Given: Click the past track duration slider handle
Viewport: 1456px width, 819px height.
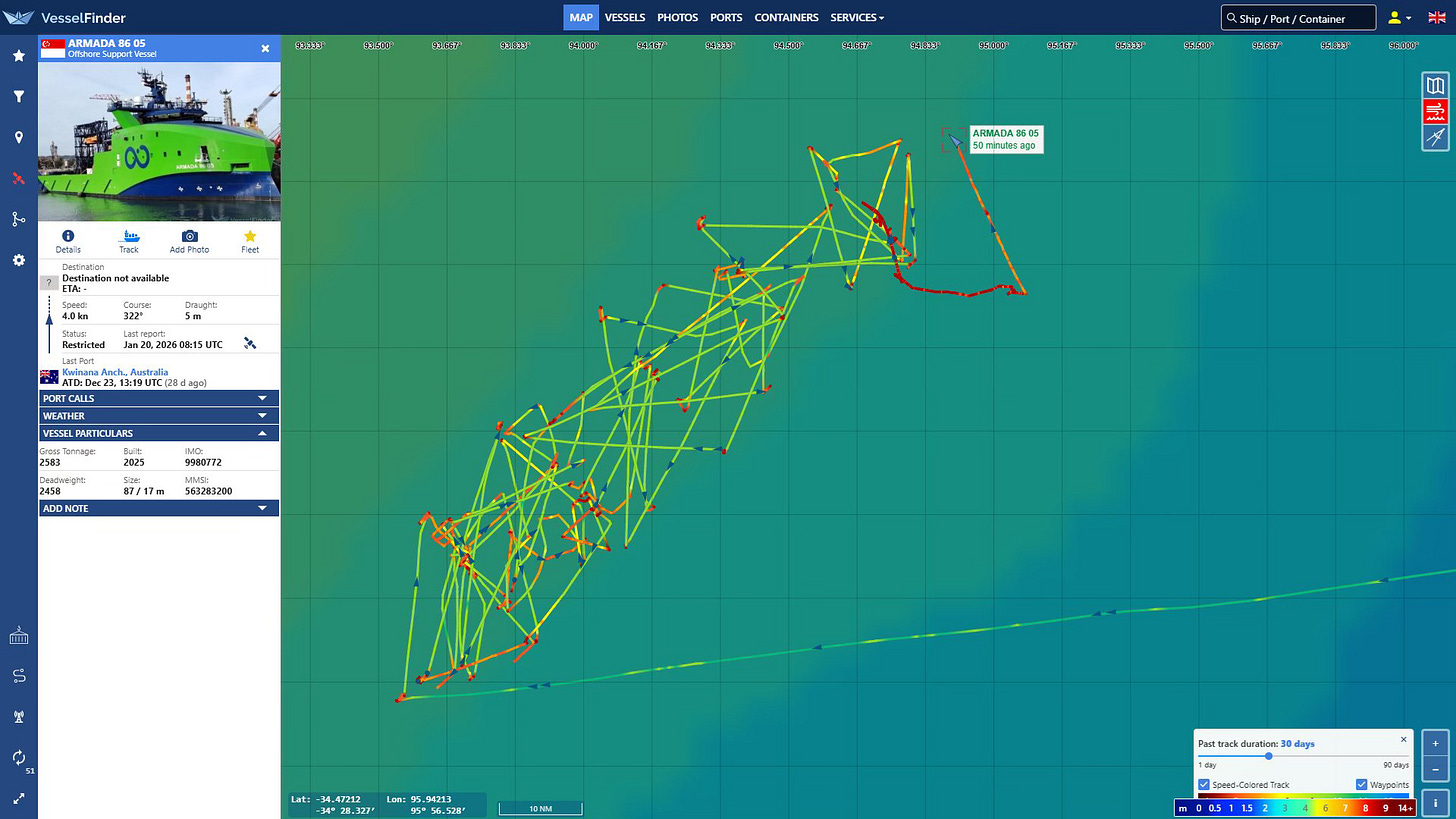Looking at the screenshot, I should (x=1268, y=756).
